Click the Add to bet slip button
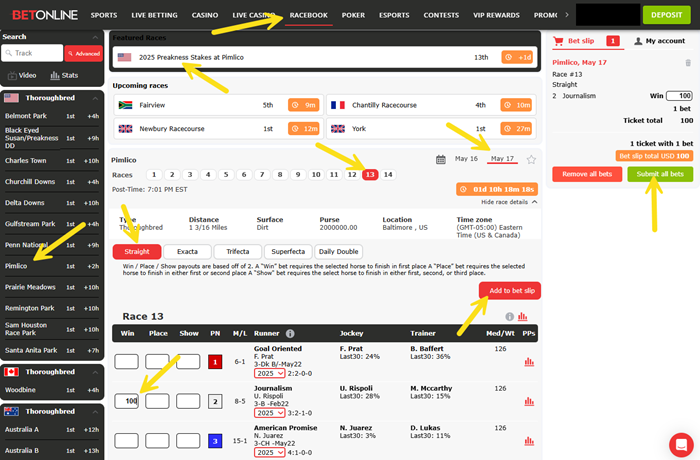Image resolution: width=700 pixels, height=460 pixels. pyautogui.click(x=509, y=290)
